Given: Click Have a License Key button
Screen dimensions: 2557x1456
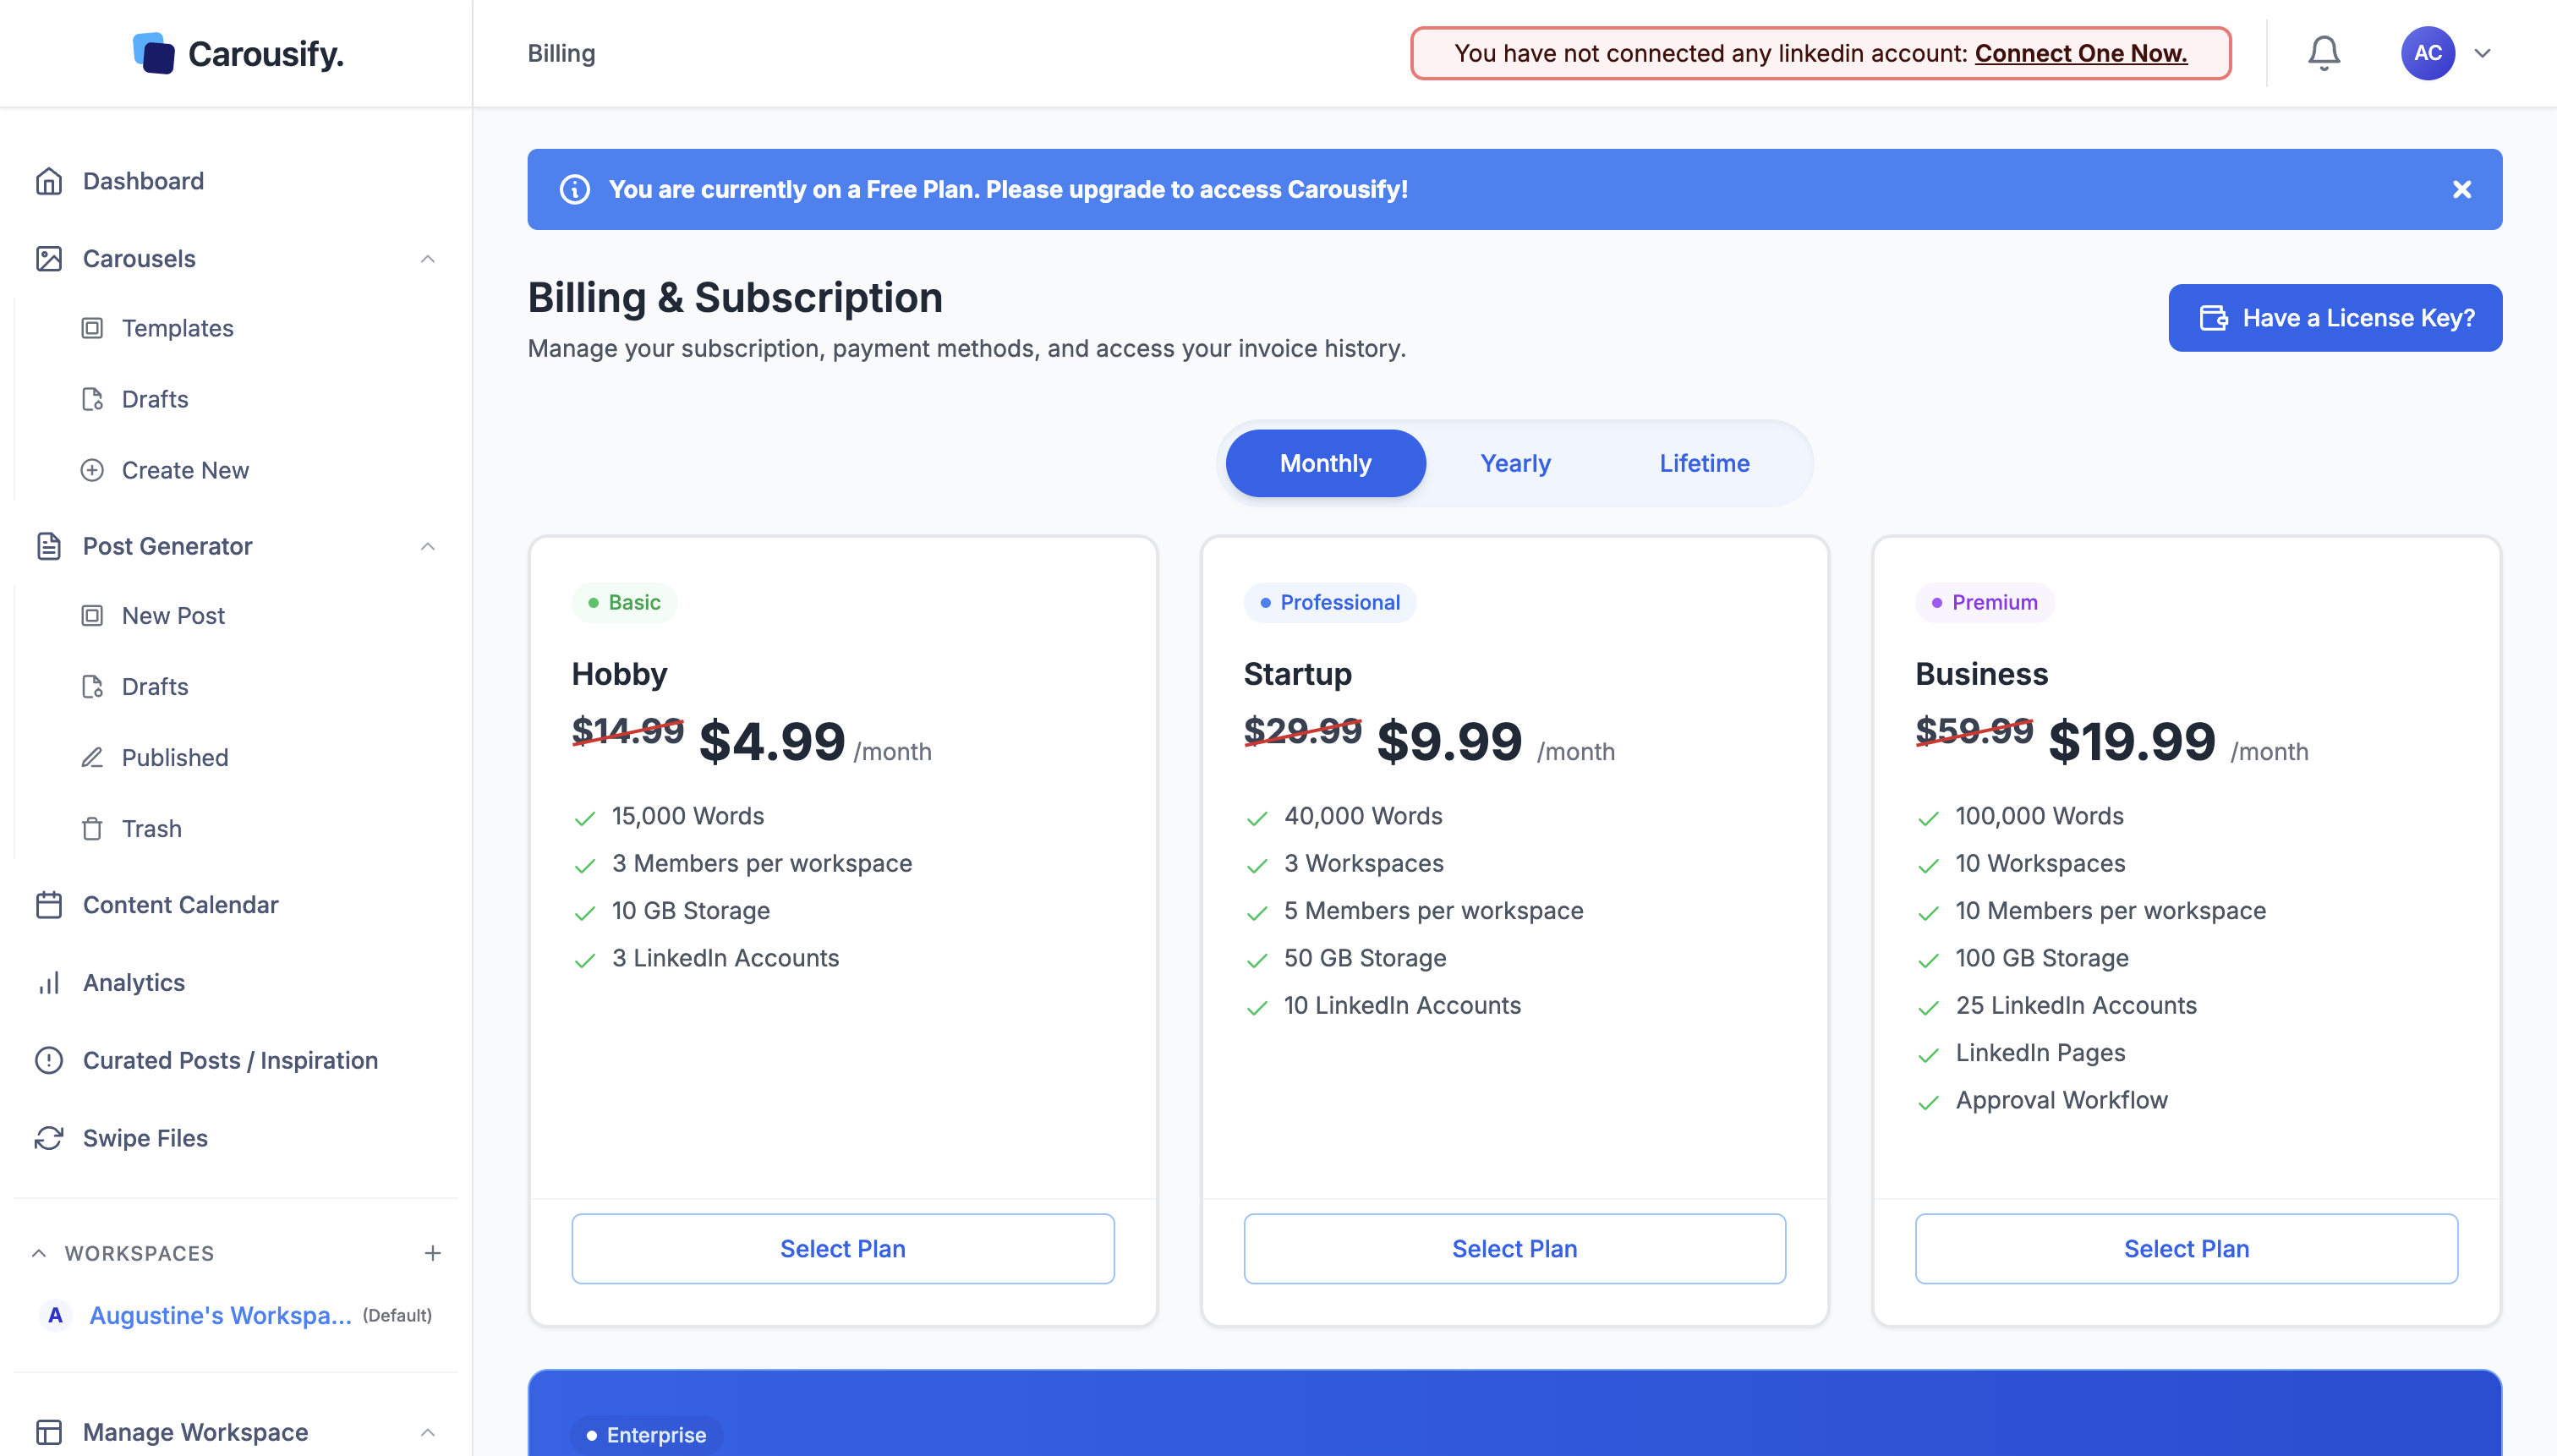Looking at the screenshot, I should coord(2335,318).
